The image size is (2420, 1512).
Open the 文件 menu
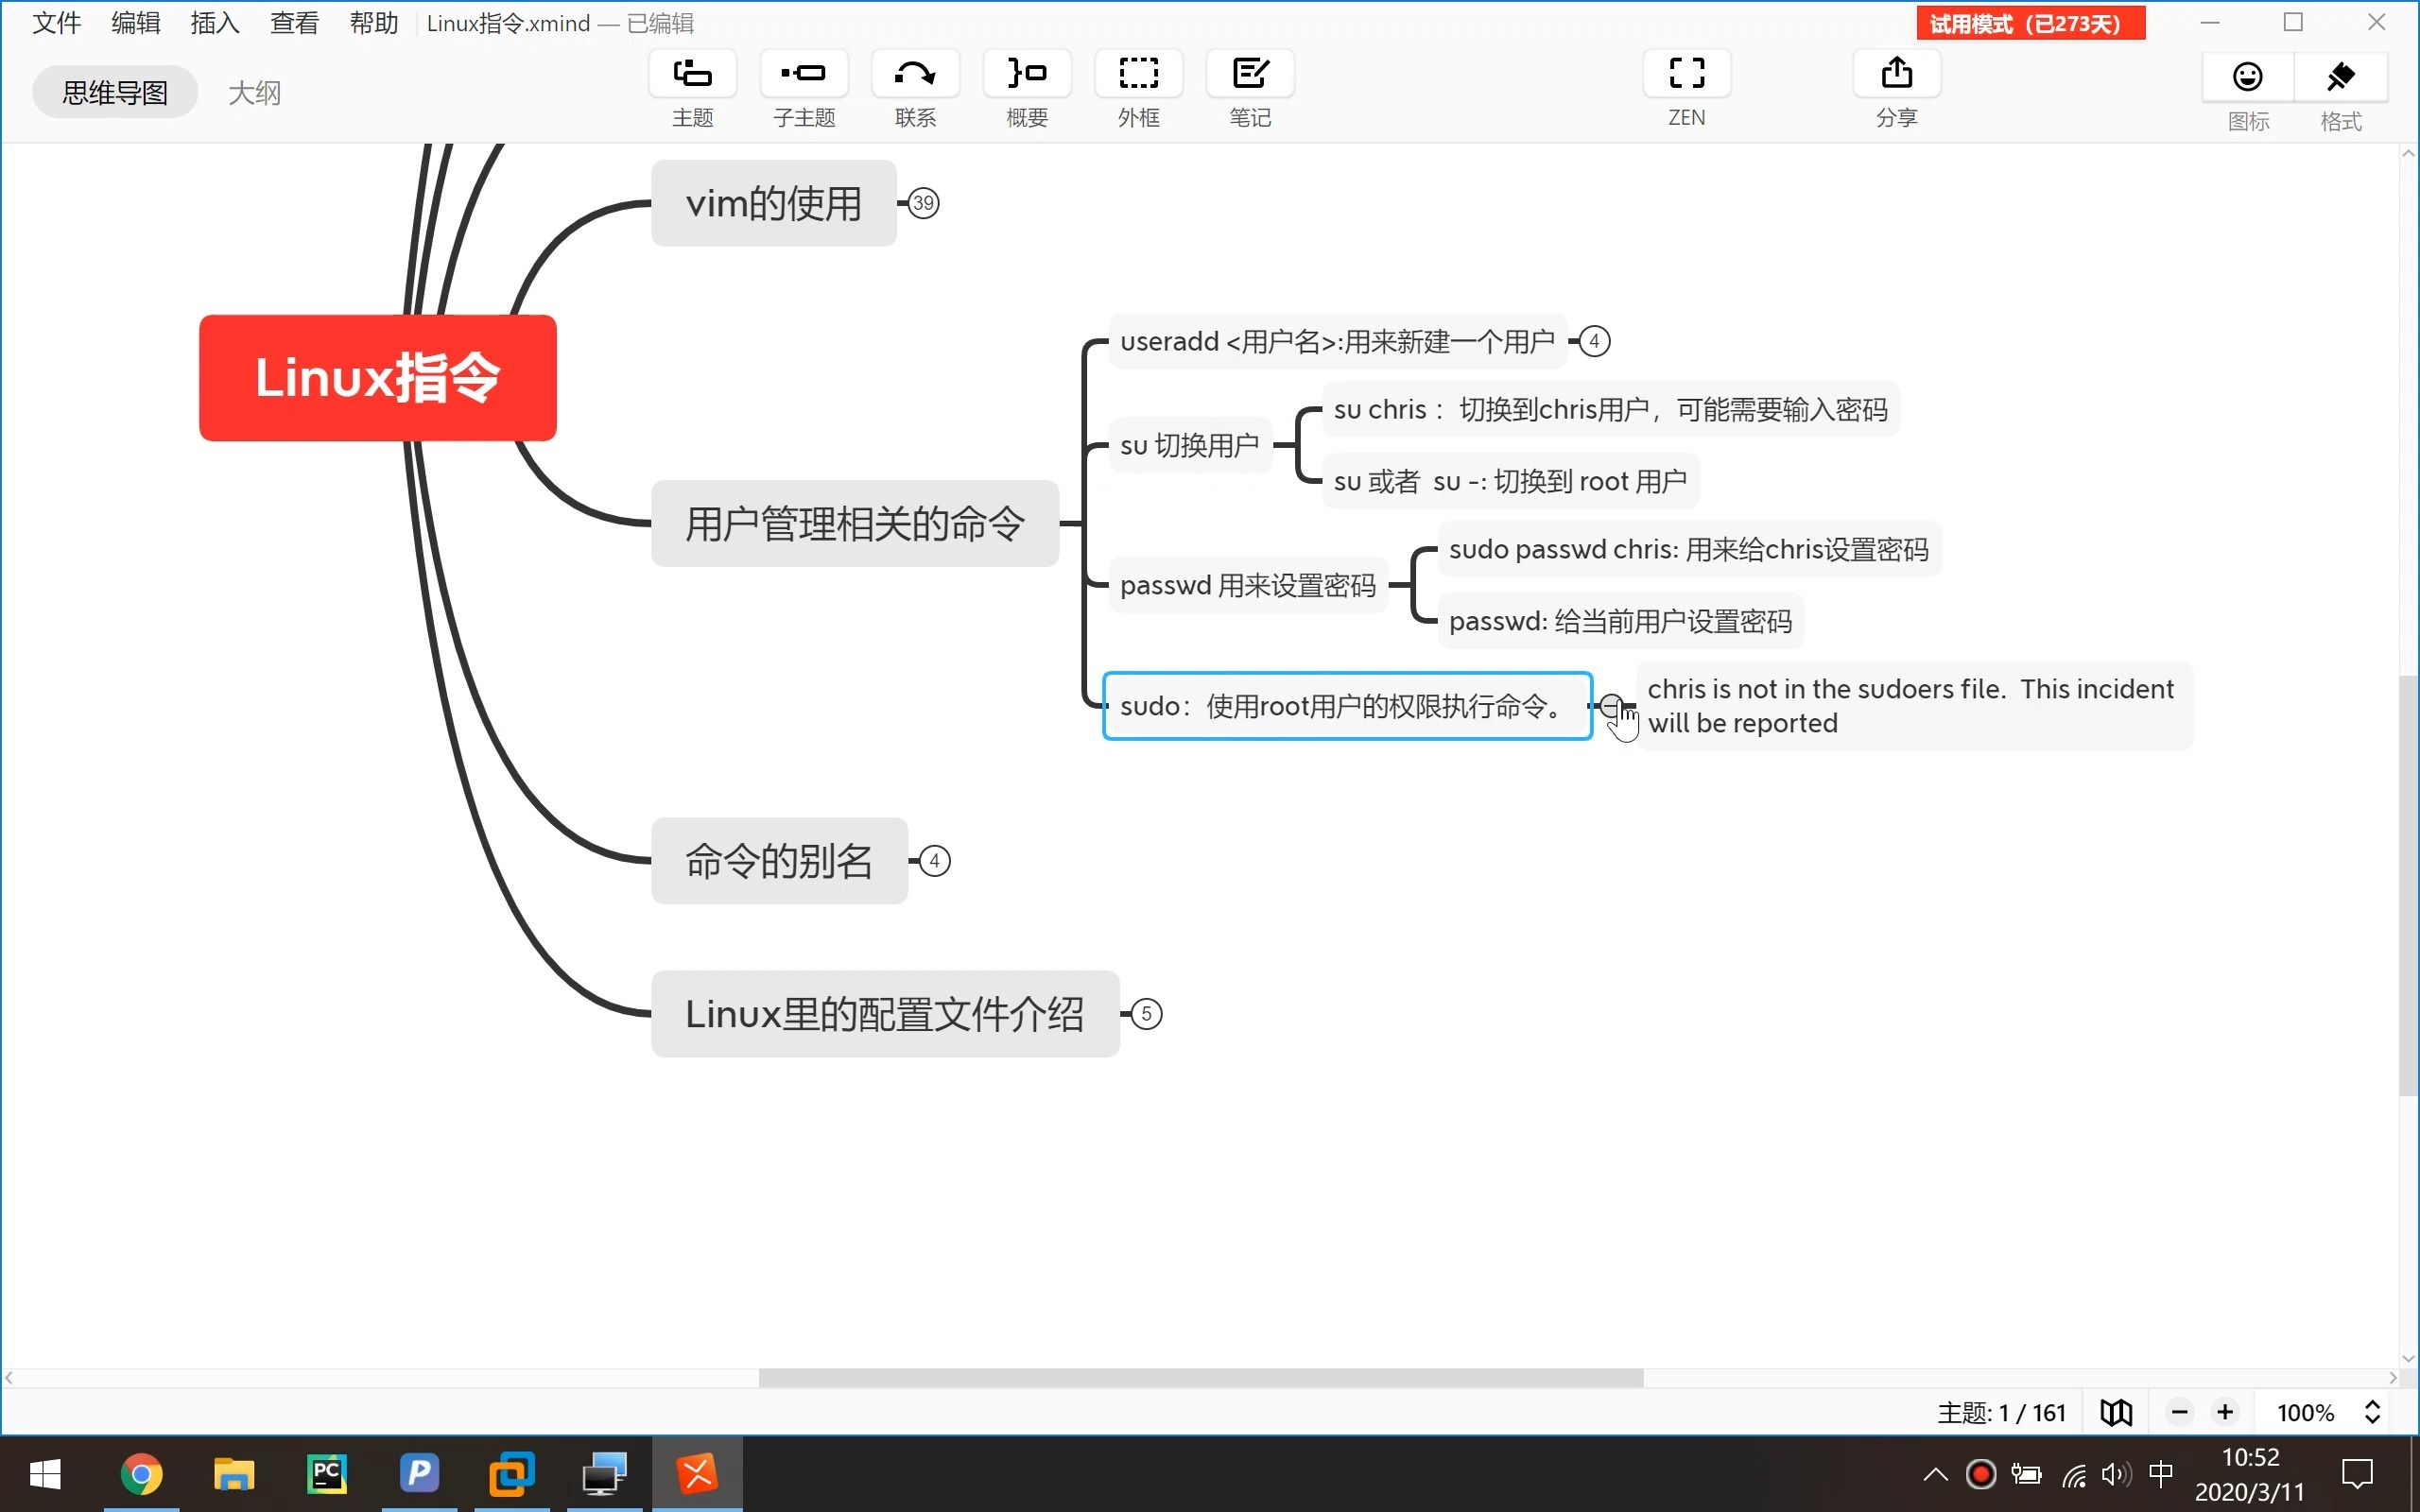tap(56, 23)
